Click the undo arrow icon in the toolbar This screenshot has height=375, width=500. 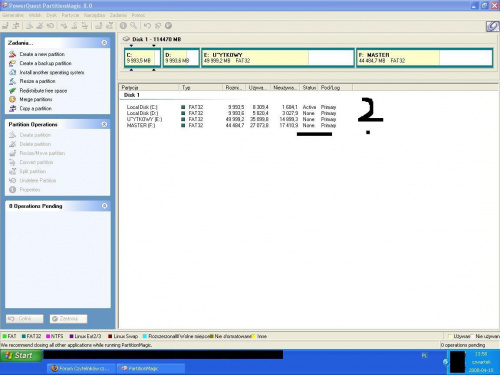(148, 26)
